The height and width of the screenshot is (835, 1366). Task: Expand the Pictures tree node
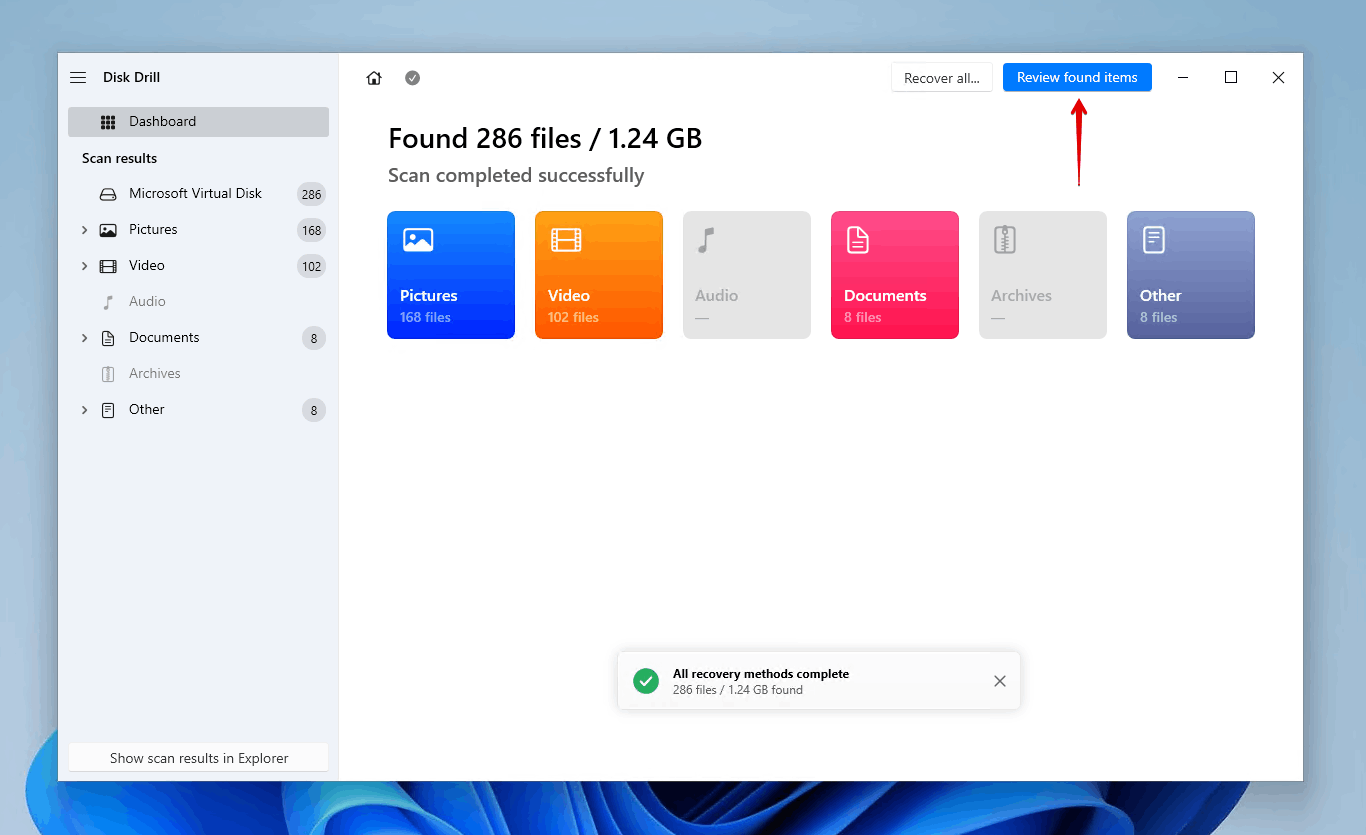coord(84,230)
